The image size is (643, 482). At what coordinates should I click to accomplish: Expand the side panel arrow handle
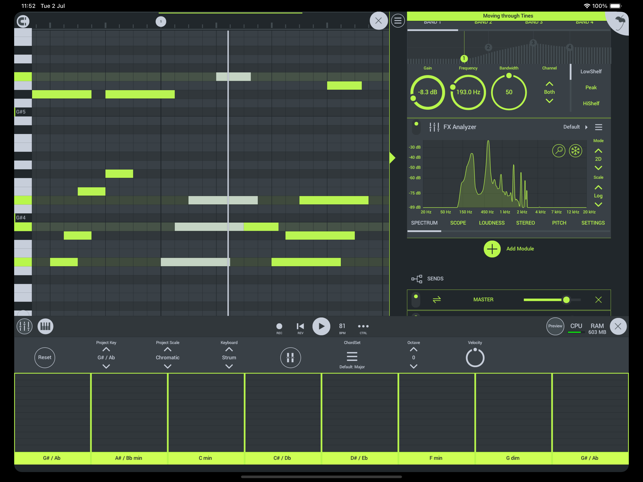392,158
